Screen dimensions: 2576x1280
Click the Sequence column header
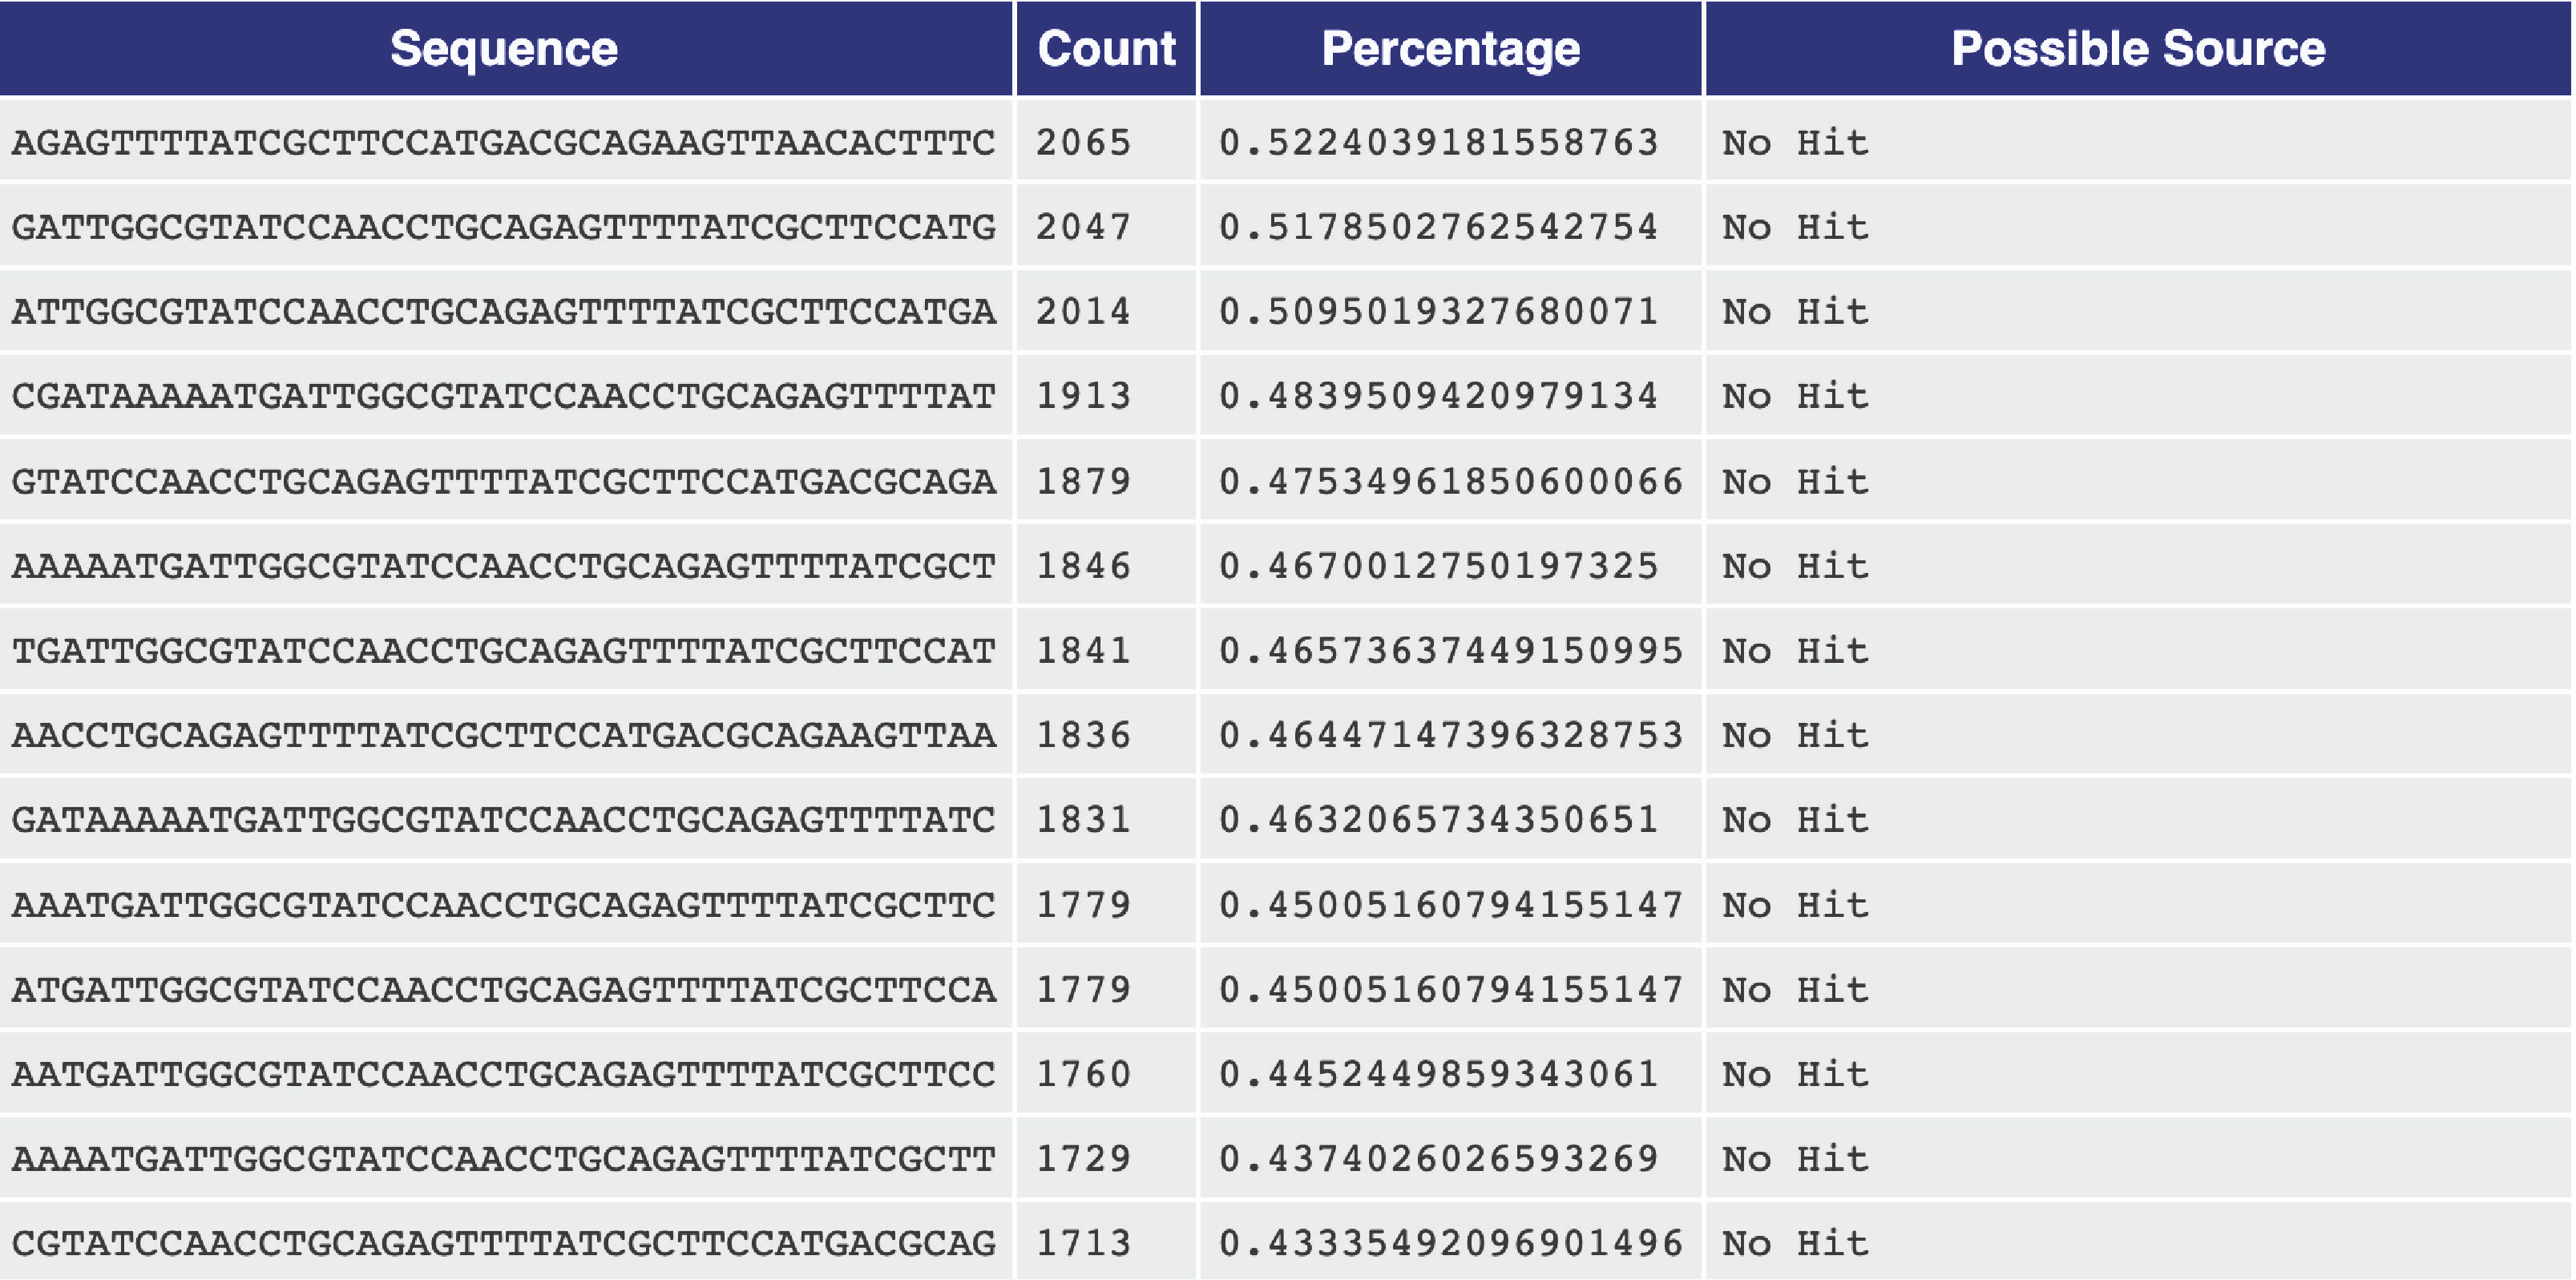(504, 48)
